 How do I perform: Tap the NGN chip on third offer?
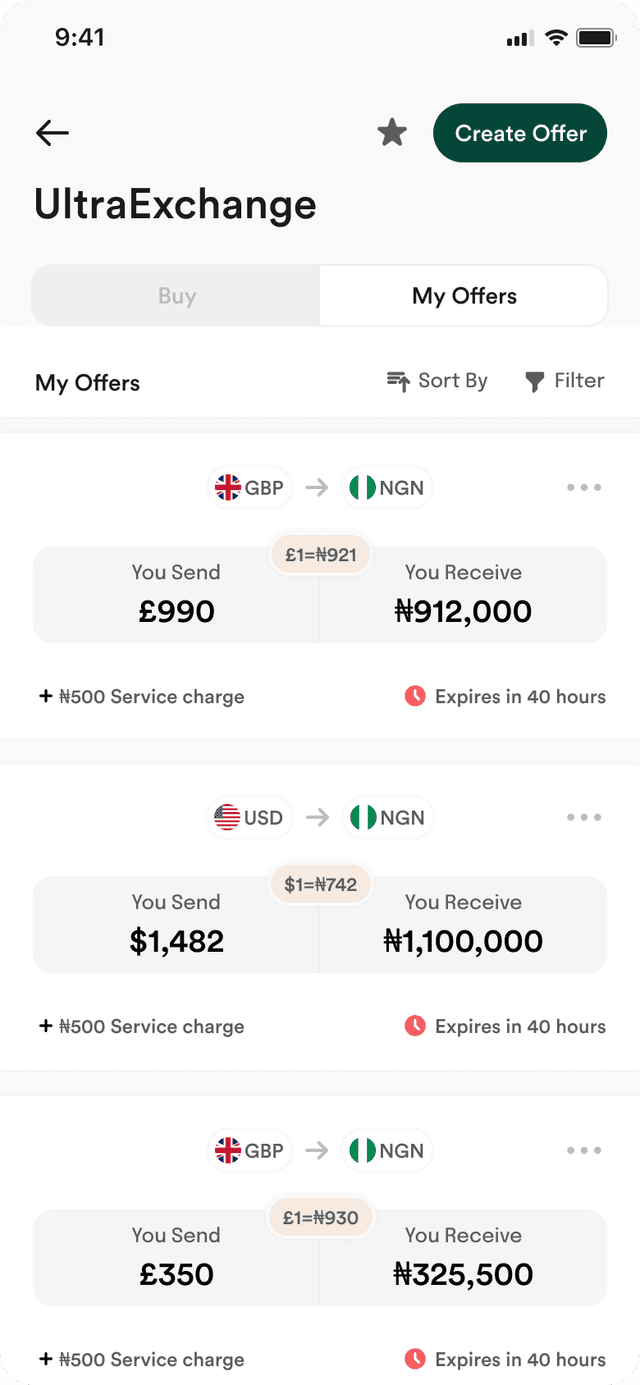[x=387, y=1150]
